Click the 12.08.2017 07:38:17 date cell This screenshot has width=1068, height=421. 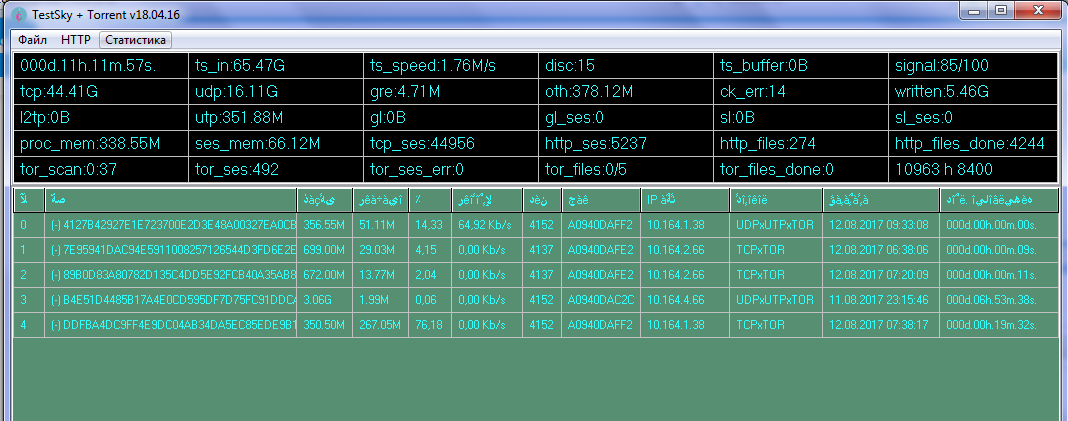click(x=880, y=324)
